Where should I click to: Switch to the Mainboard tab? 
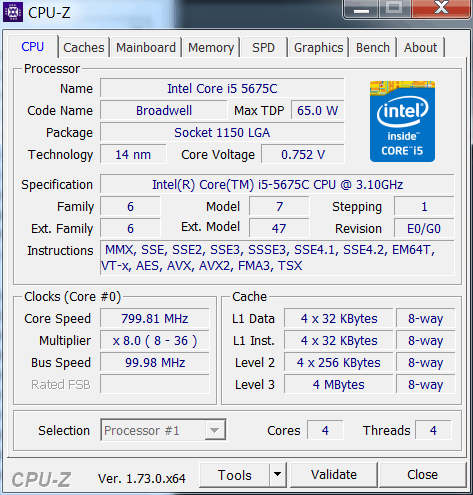pos(146,47)
